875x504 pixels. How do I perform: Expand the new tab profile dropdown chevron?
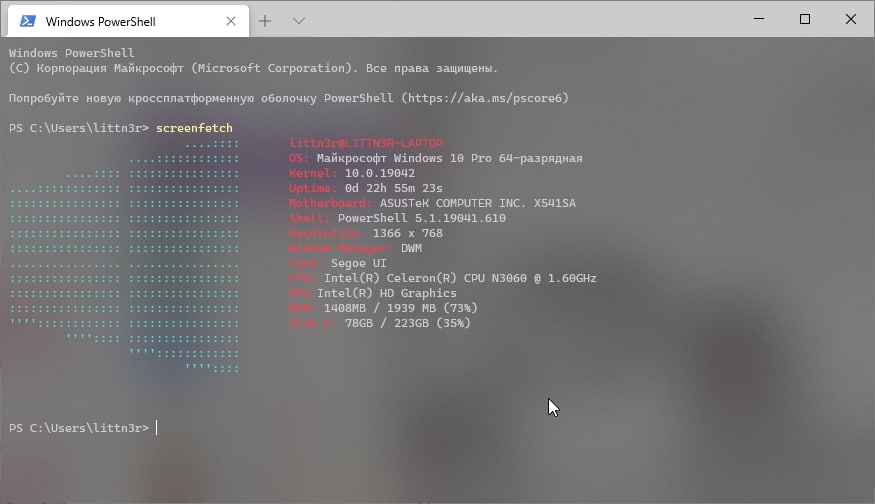[299, 21]
